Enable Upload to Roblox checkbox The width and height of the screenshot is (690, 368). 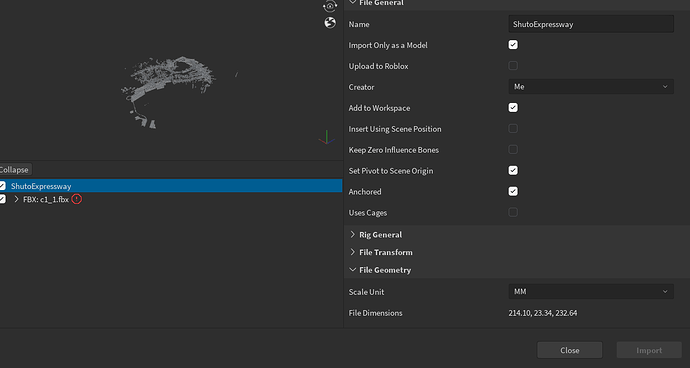[x=513, y=66]
